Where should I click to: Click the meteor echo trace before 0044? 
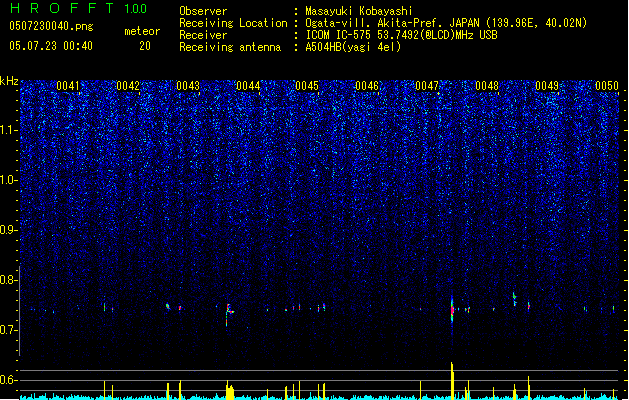pyautogui.click(x=229, y=314)
